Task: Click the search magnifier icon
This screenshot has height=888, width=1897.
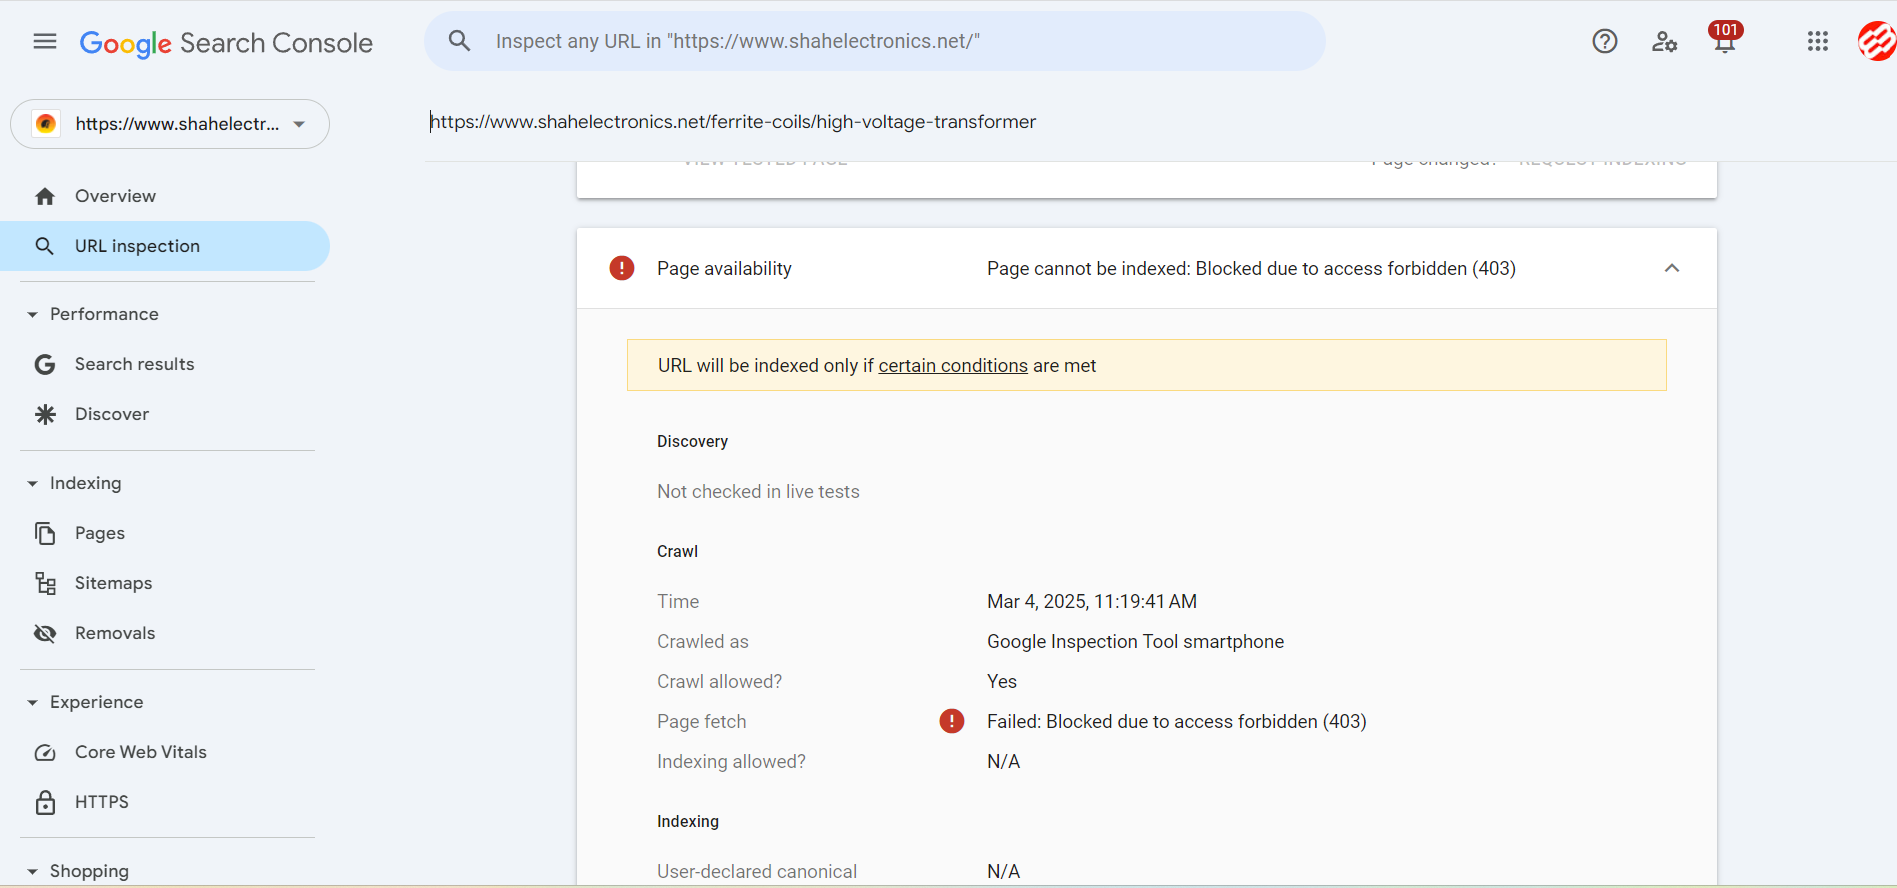Action: click(459, 41)
